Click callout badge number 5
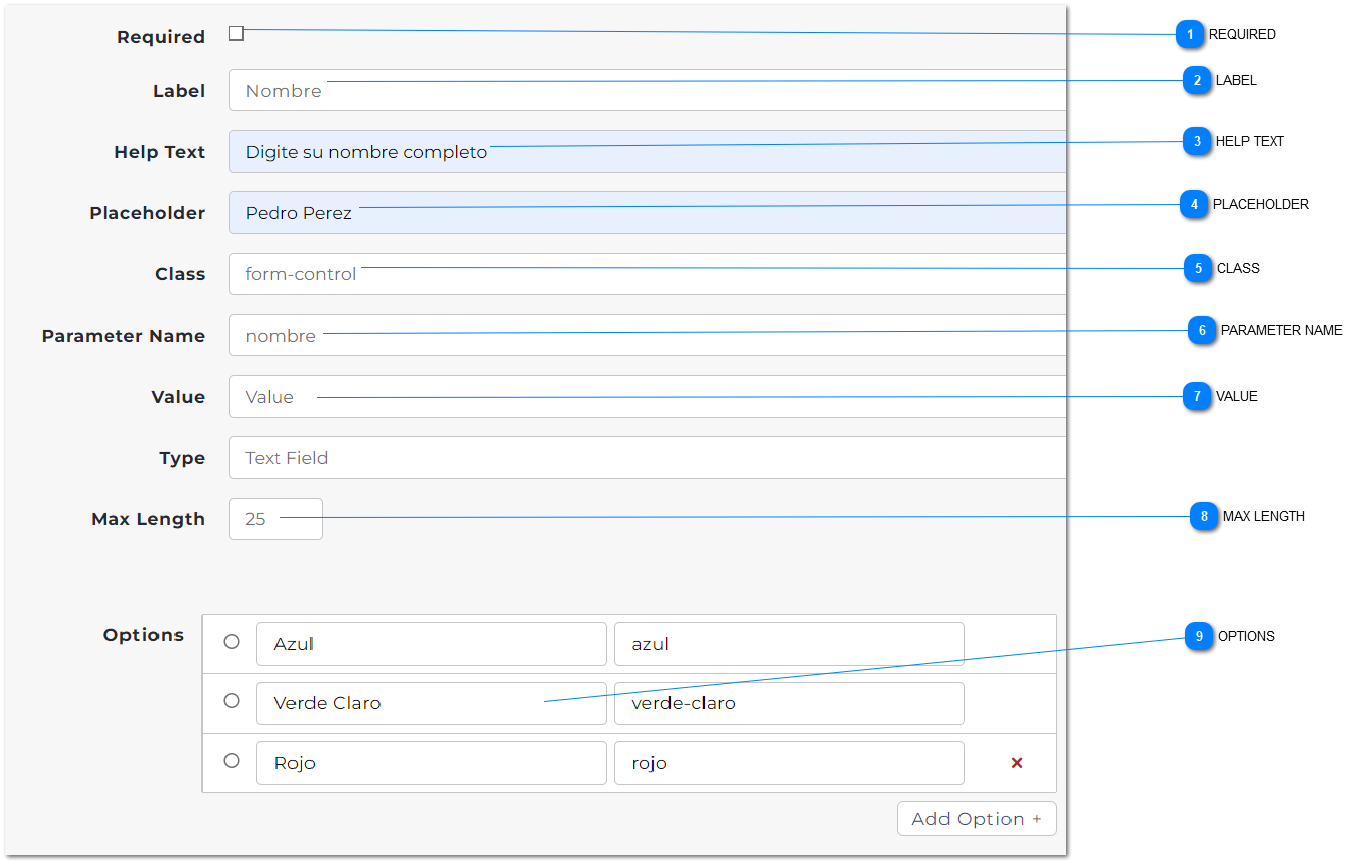 click(x=1198, y=269)
